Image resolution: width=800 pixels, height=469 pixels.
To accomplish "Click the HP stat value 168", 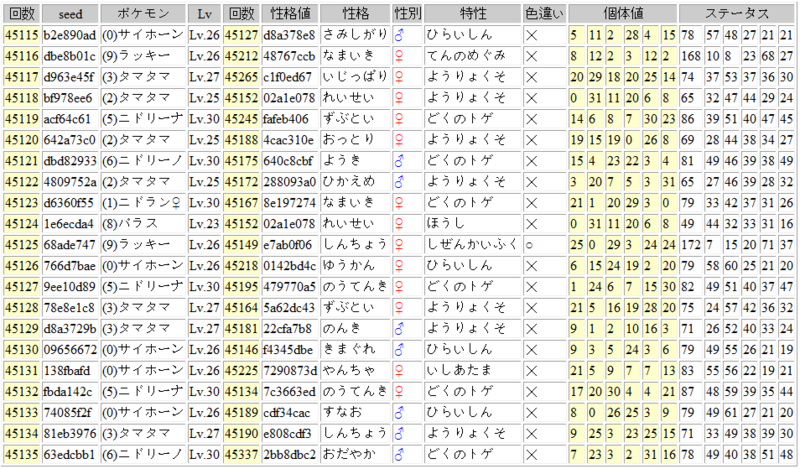I will 691,56.
